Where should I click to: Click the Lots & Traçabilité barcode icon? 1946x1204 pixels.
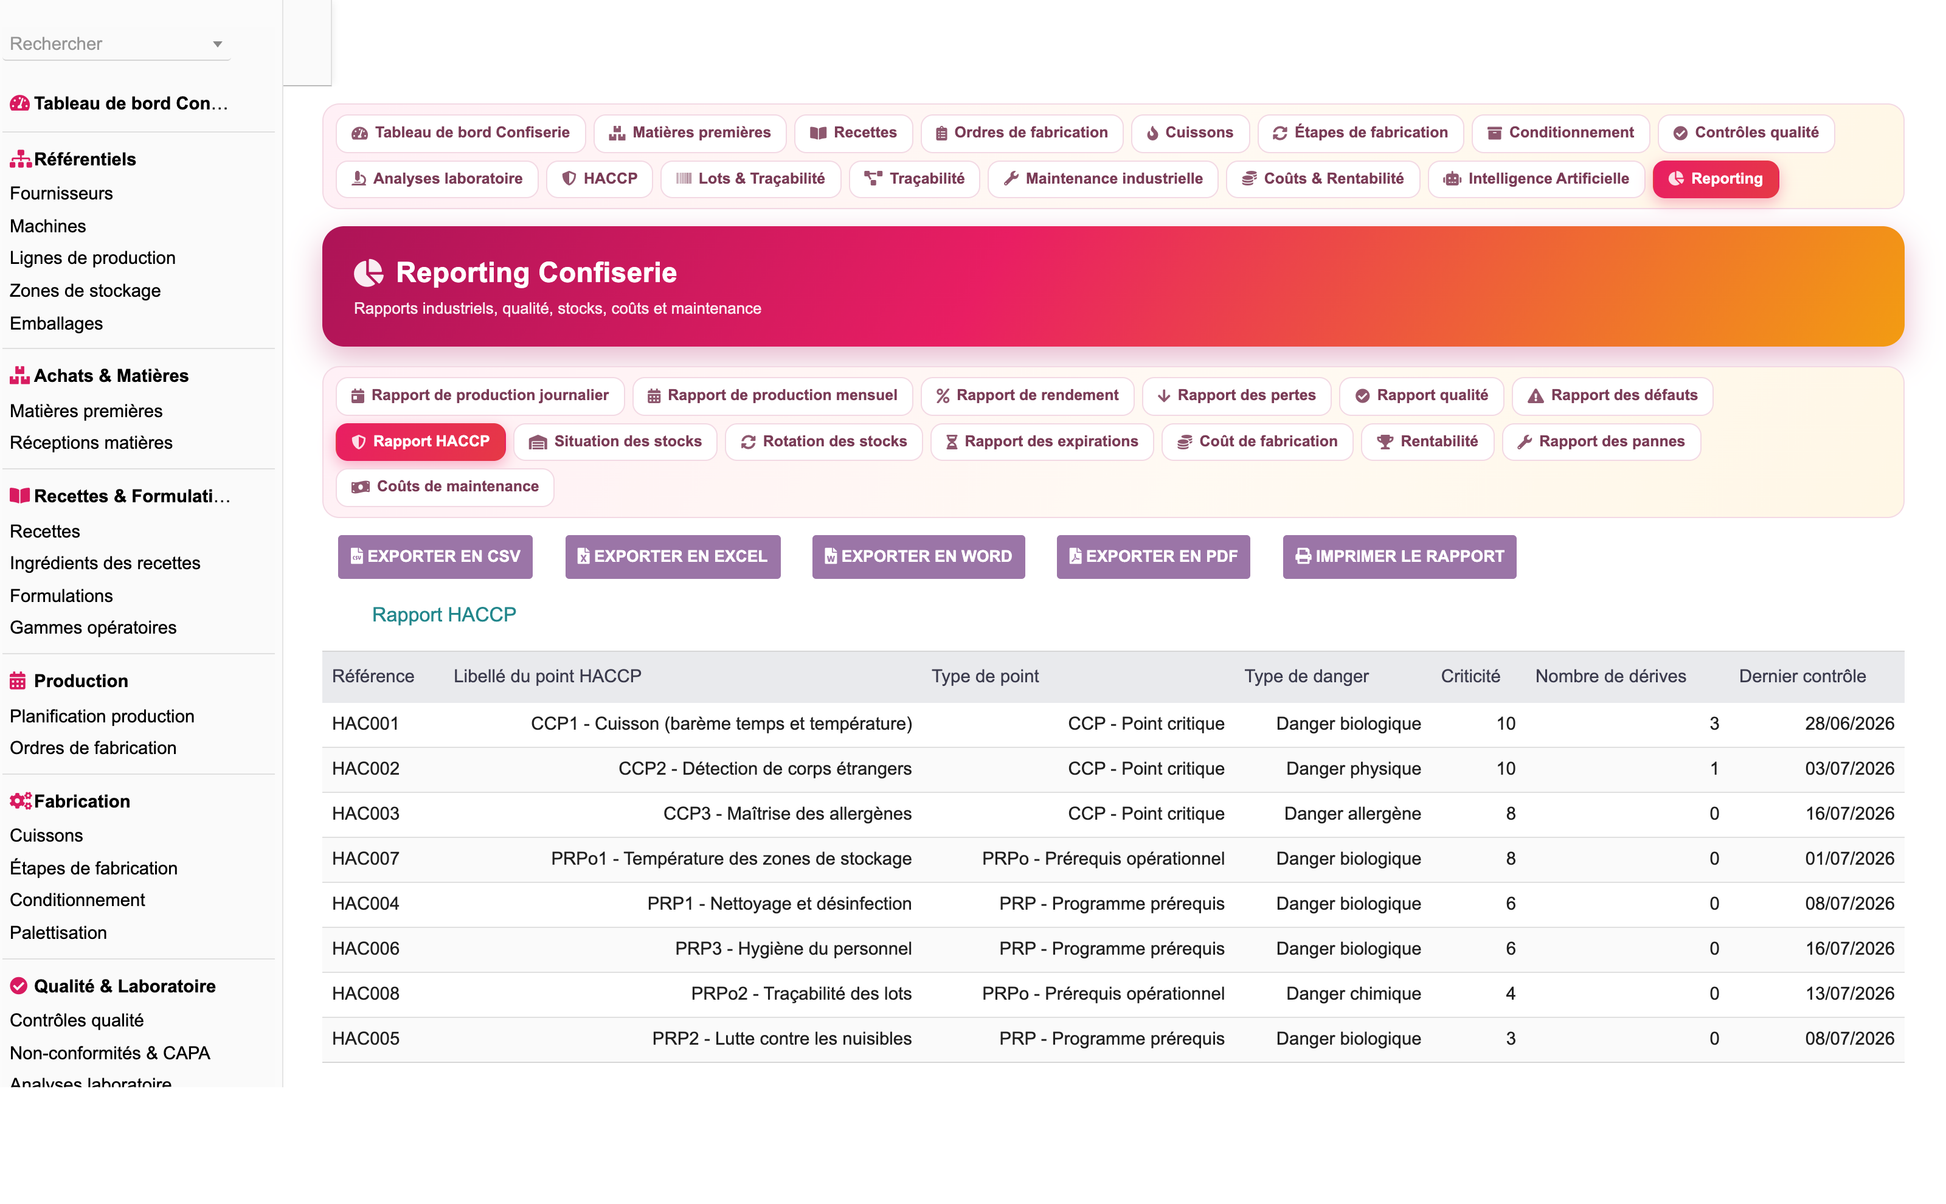[x=684, y=179]
